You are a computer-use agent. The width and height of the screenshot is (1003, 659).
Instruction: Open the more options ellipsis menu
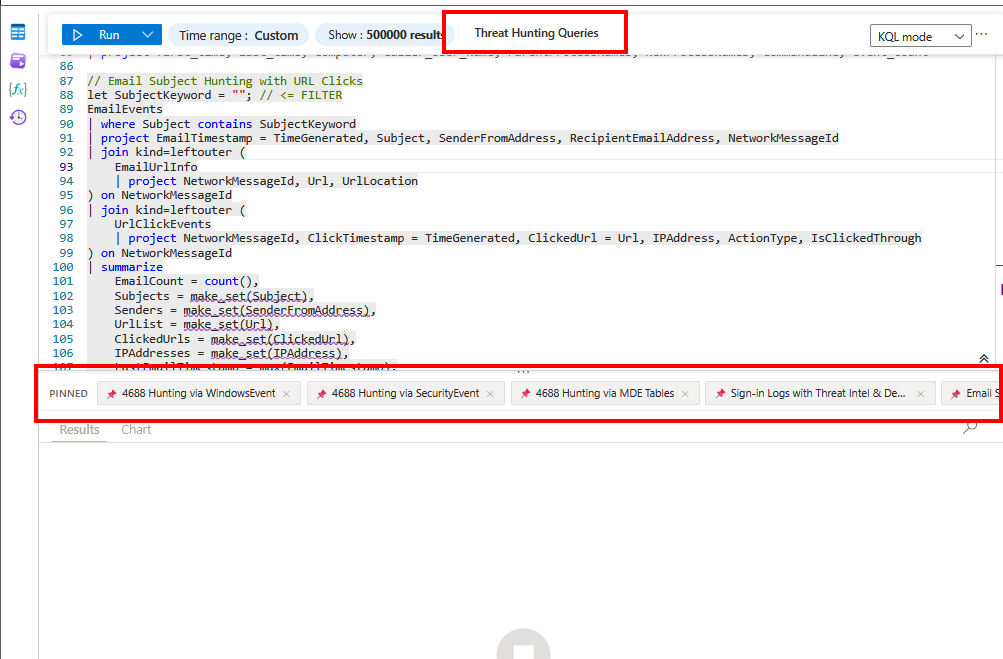pos(982,34)
